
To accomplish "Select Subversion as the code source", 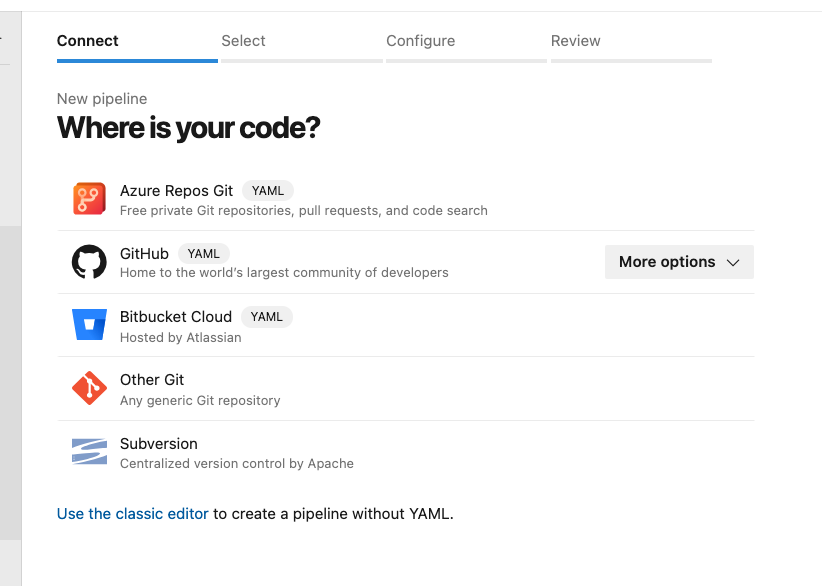I will coord(159,443).
